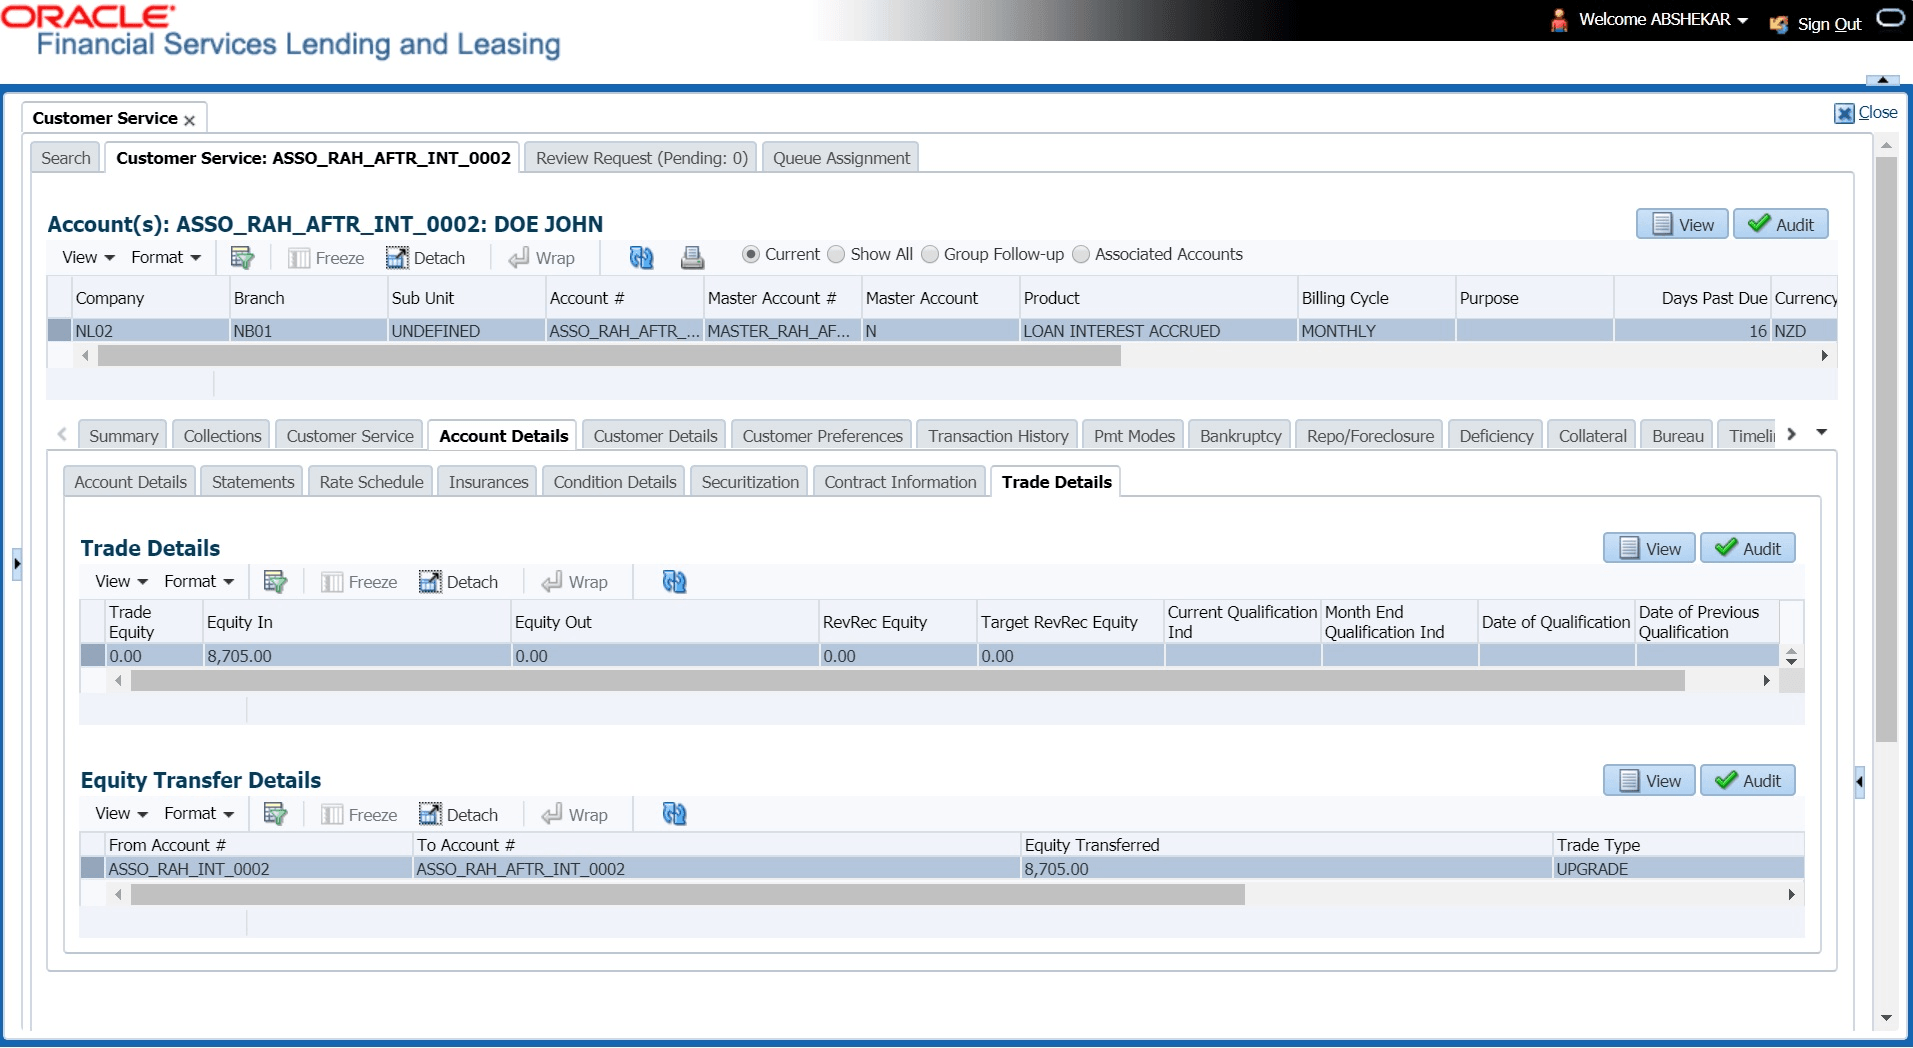Click Freeze in the Accounts toolbar
Screen dimensions: 1913x1048
coord(326,258)
